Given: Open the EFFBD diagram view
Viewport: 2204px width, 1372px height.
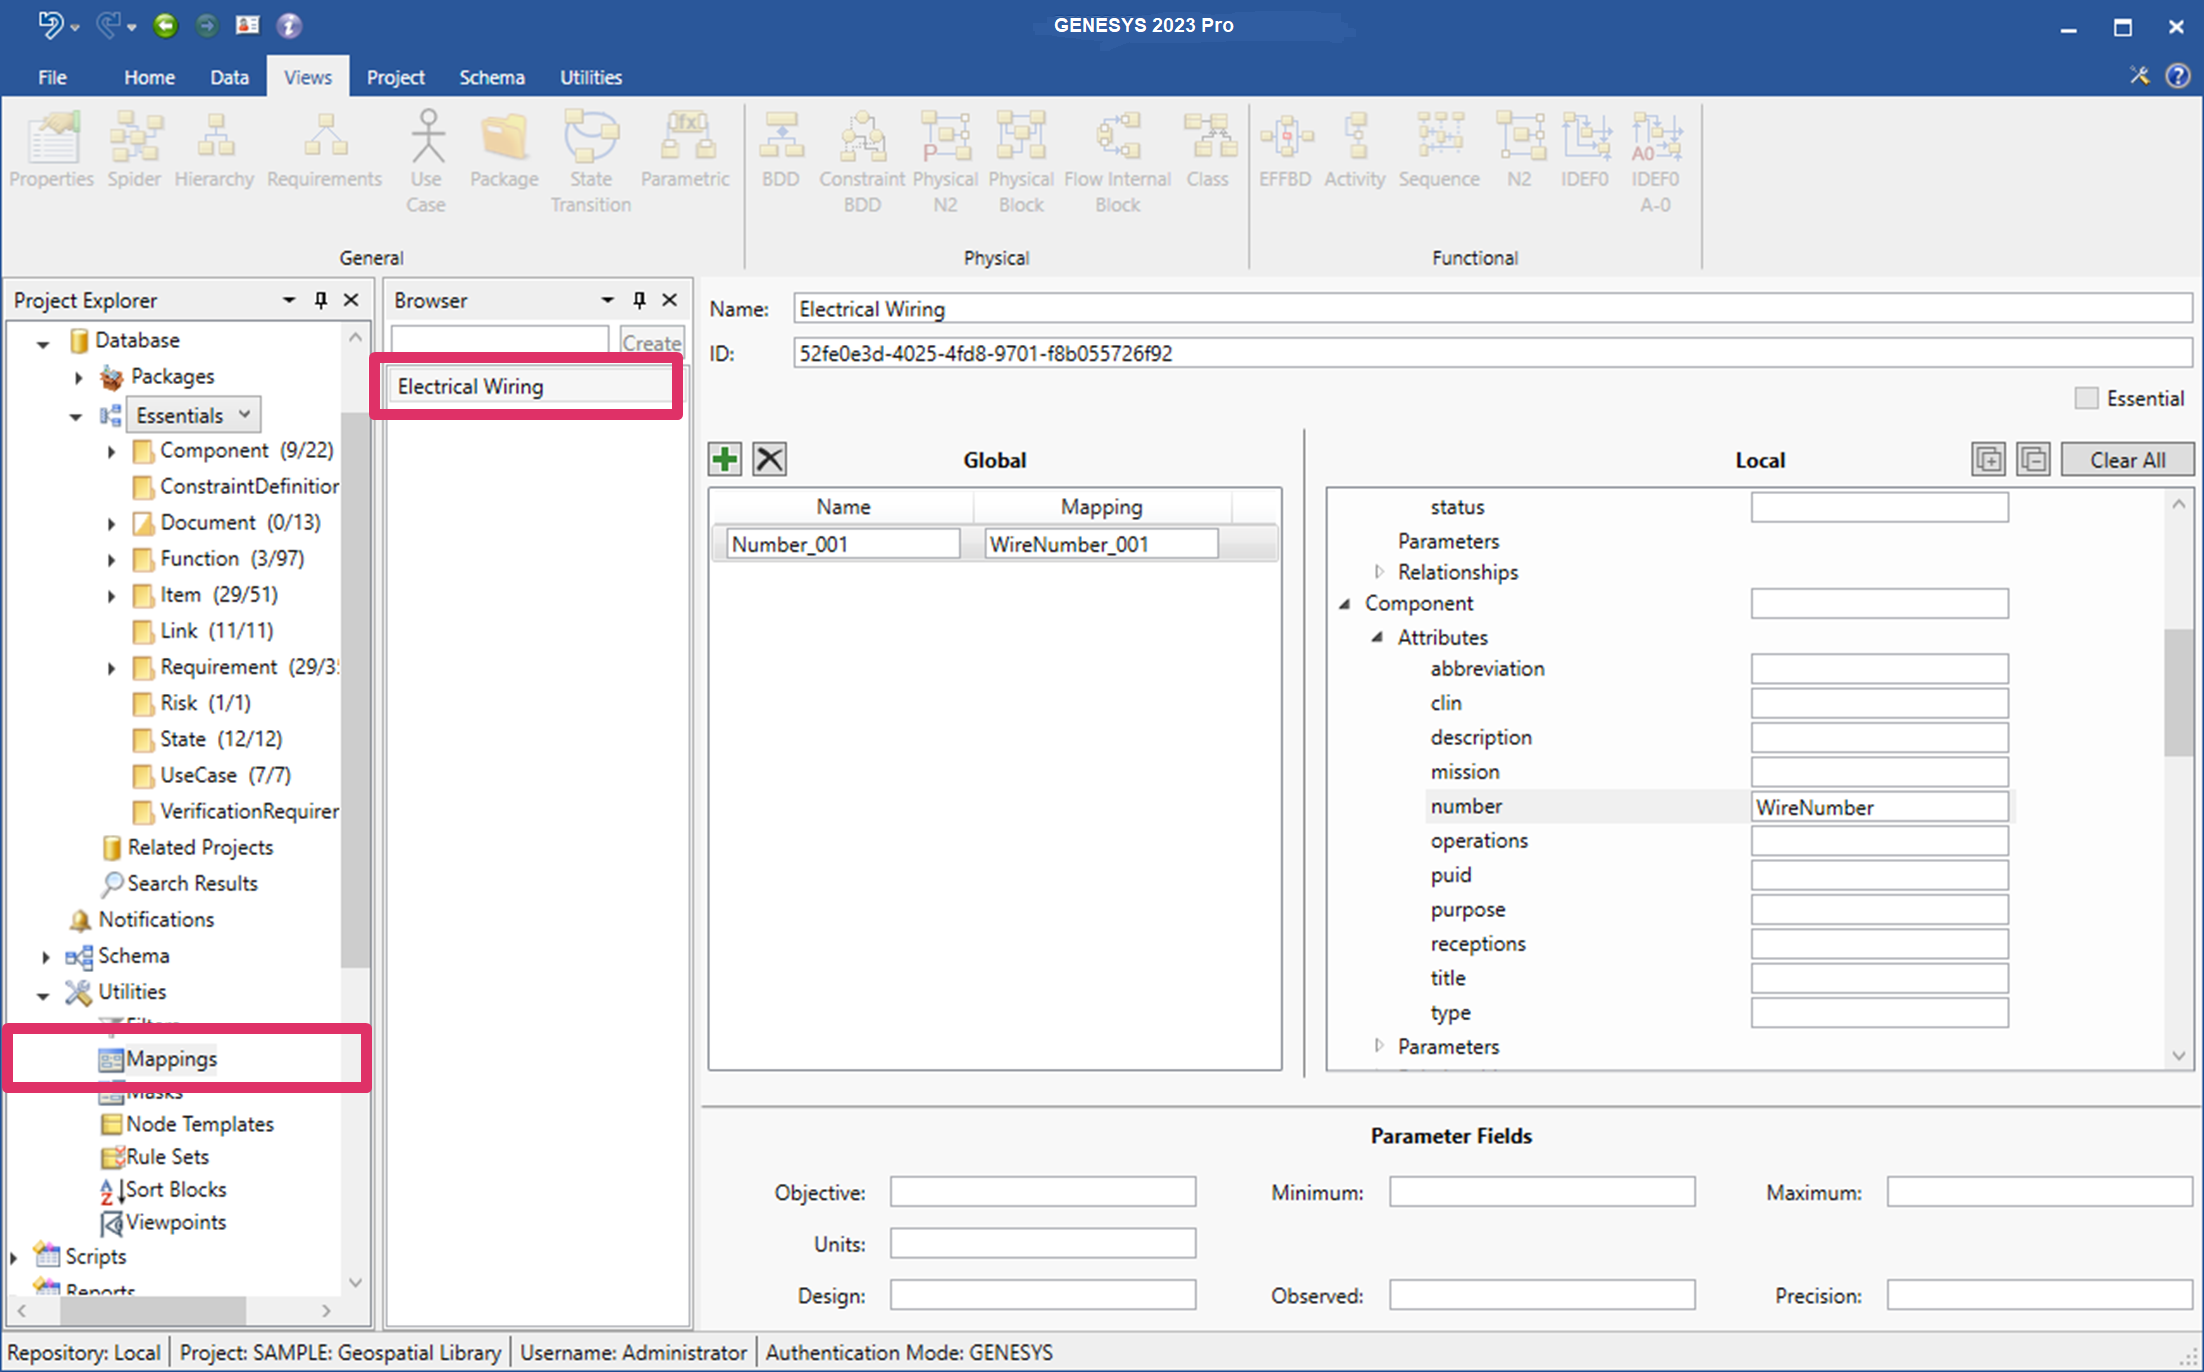Looking at the screenshot, I should pyautogui.click(x=1285, y=150).
